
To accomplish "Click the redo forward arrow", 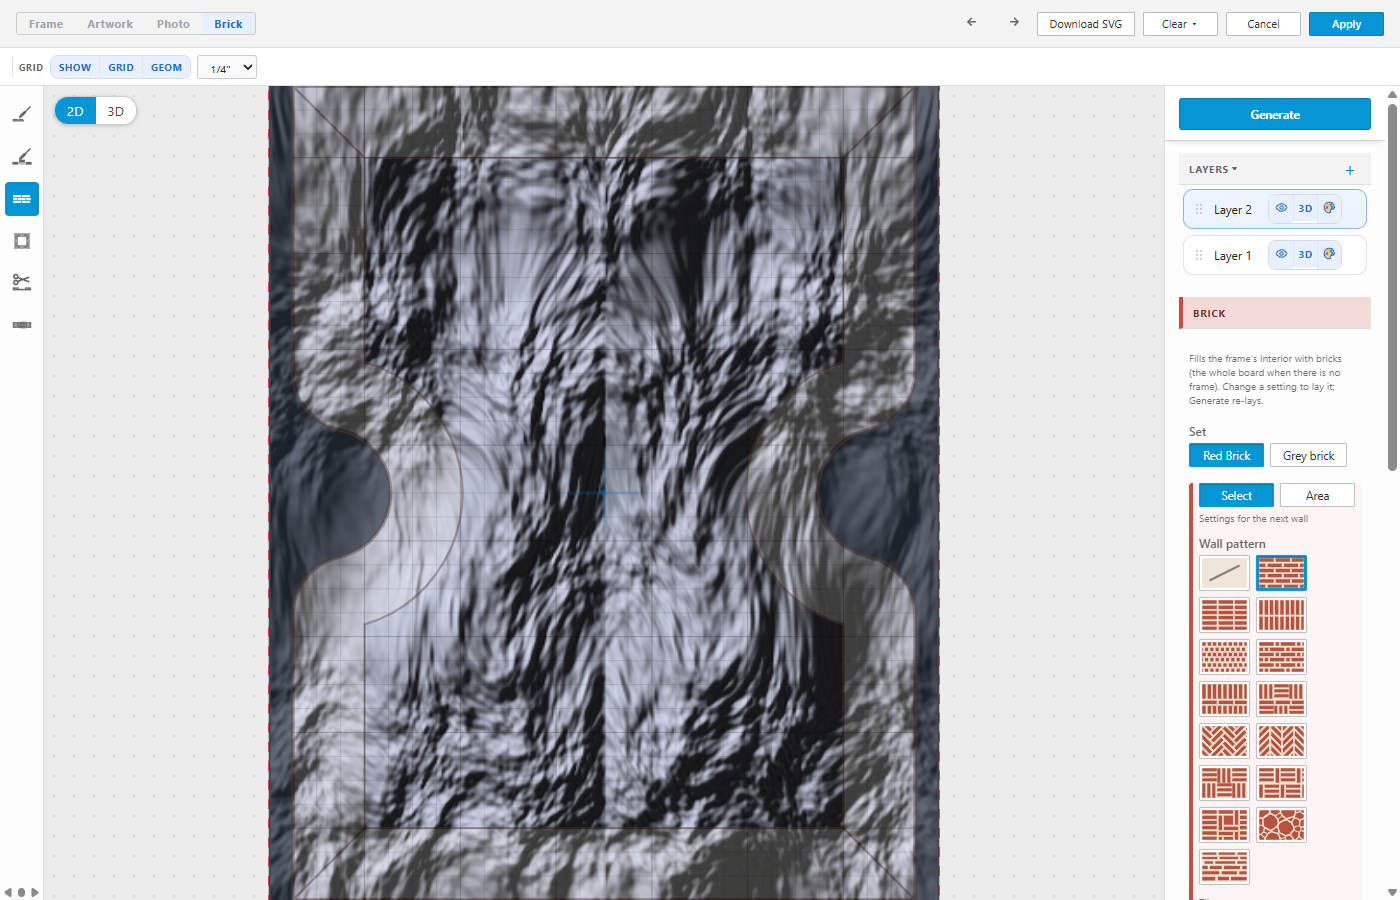I will point(1014,22).
